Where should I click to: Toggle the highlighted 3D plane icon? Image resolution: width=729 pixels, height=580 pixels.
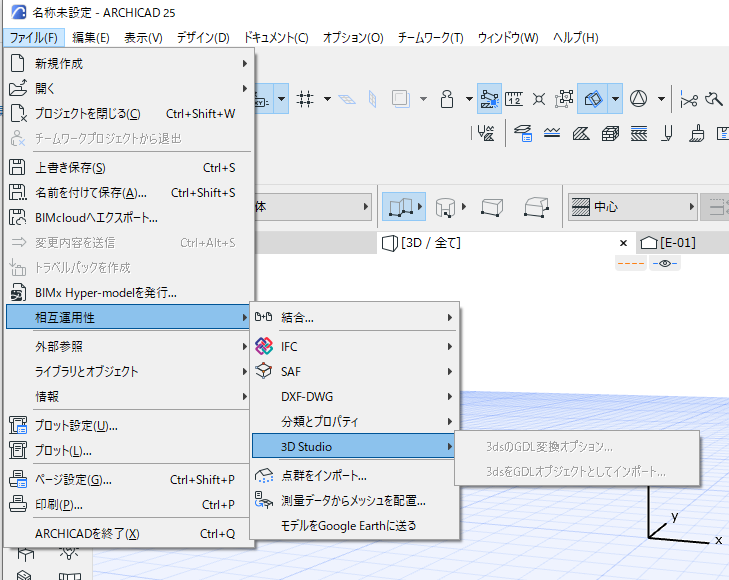click(x=593, y=99)
